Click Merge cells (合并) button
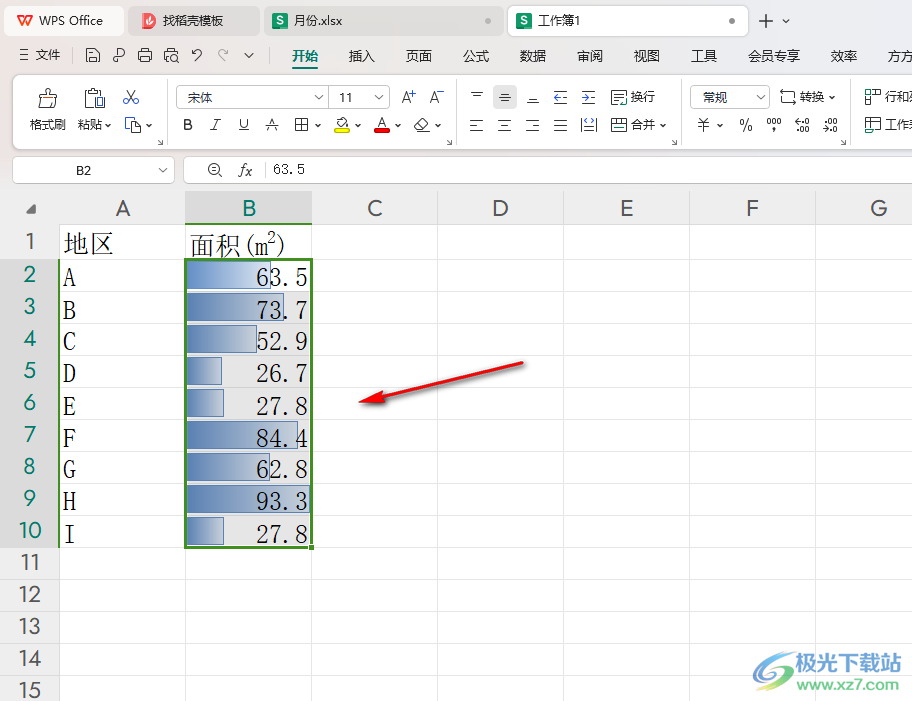This screenshot has height=701, width=912. [633, 124]
